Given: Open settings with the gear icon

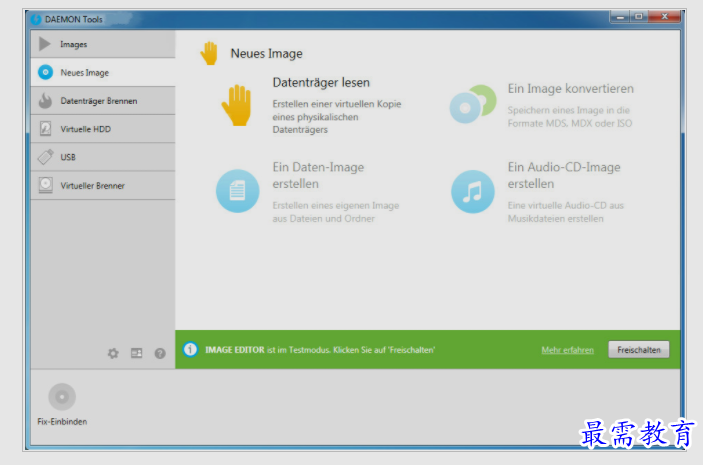Looking at the screenshot, I should (x=113, y=353).
